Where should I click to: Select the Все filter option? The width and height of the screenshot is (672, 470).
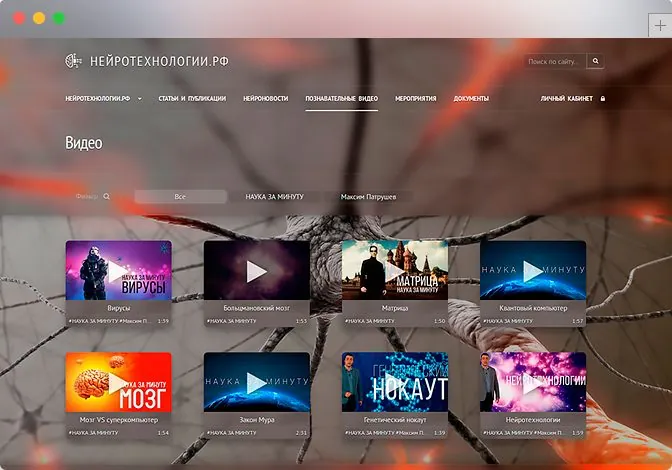coord(180,197)
